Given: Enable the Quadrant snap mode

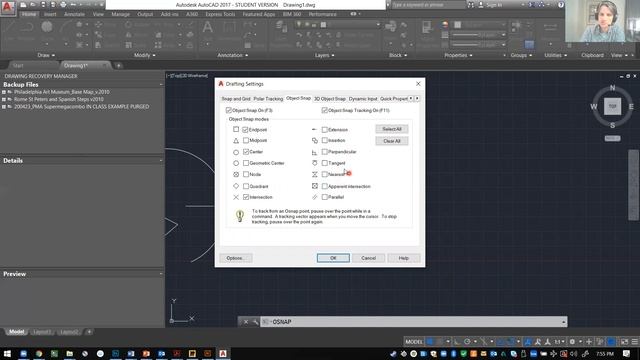Looking at the screenshot, I should [x=246, y=186].
